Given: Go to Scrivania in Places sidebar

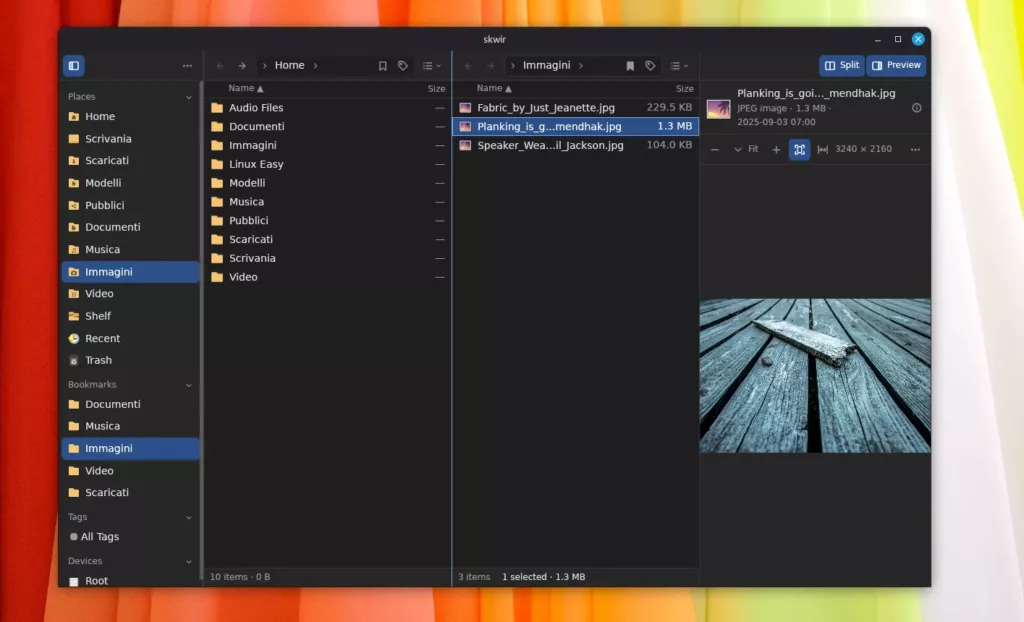Looking at the screenshot, I should [x=130, y=139].
